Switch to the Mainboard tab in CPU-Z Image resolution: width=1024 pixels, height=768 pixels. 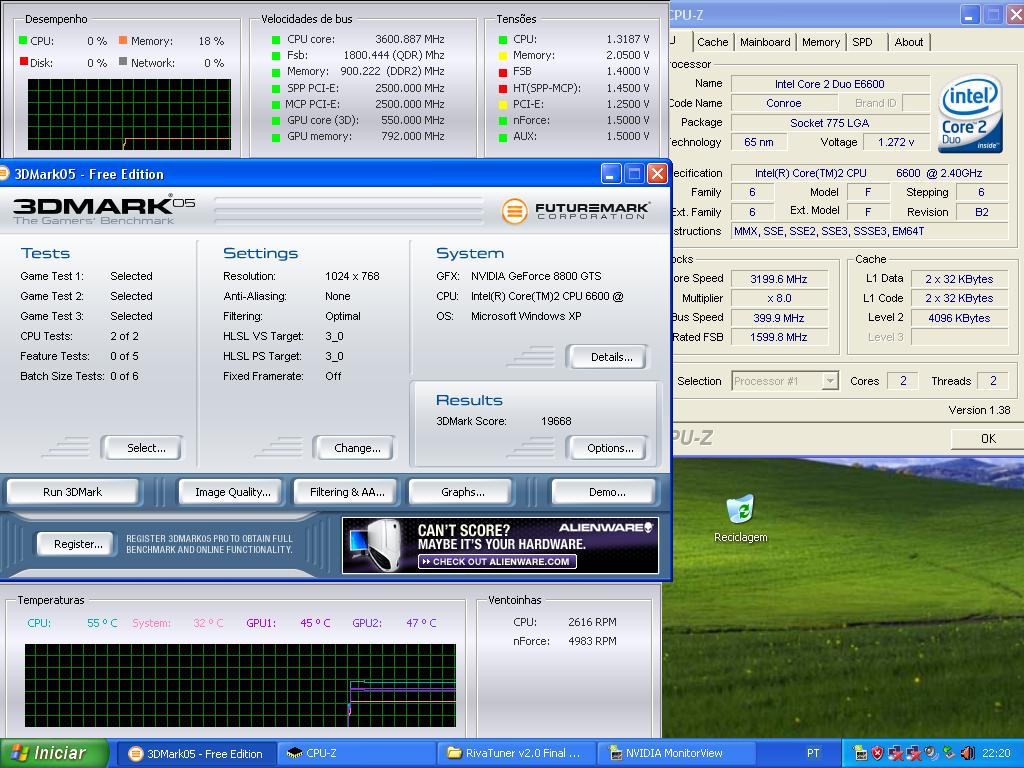point(765,42)
